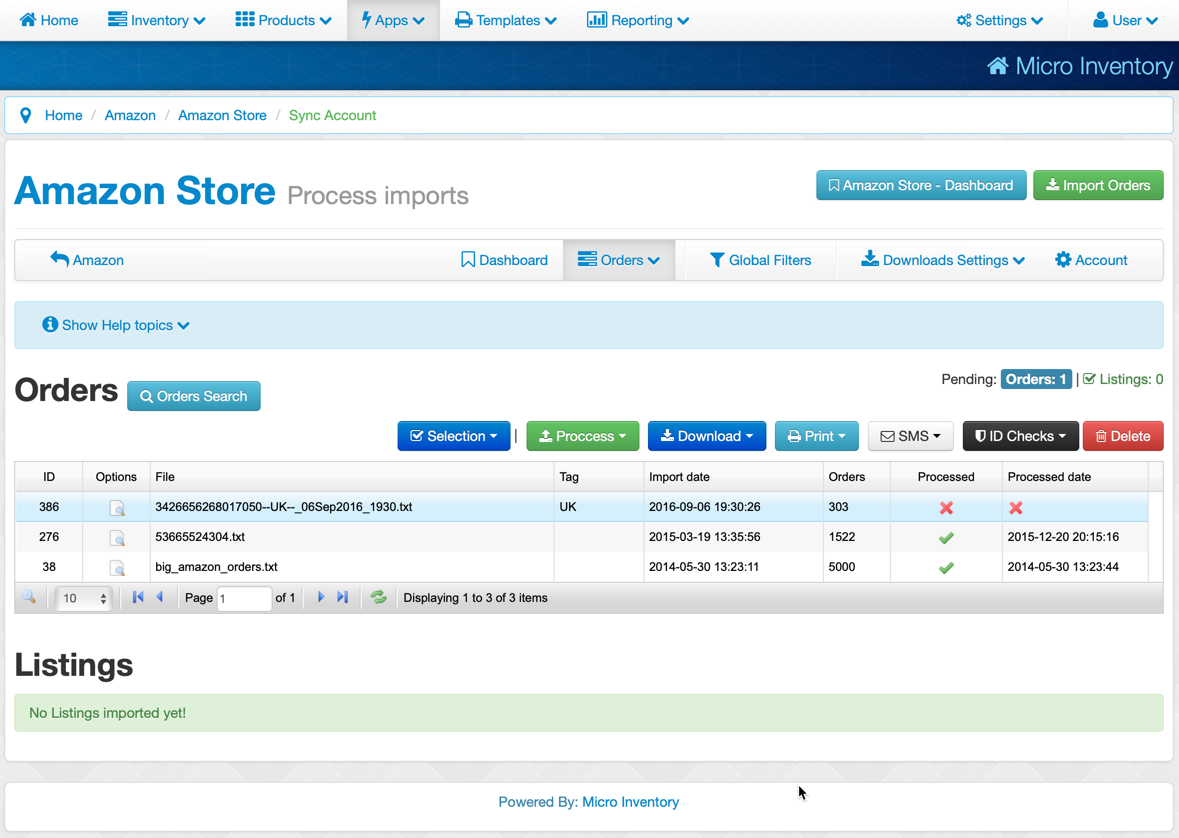Screen dimensions: 1179x838
Task: Open the Print dropdown button
Action: [817, 436]
